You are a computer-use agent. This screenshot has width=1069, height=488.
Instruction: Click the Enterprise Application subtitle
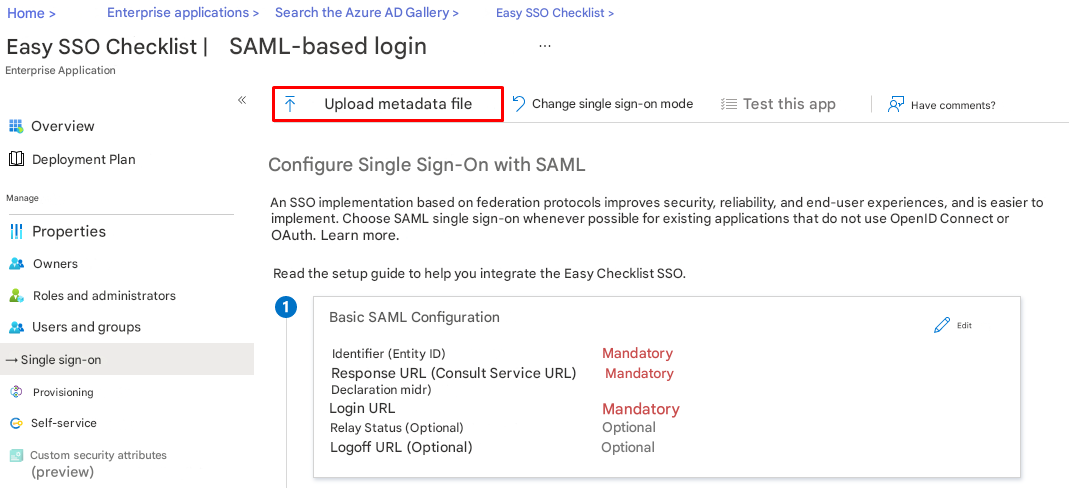coord(60,70)
